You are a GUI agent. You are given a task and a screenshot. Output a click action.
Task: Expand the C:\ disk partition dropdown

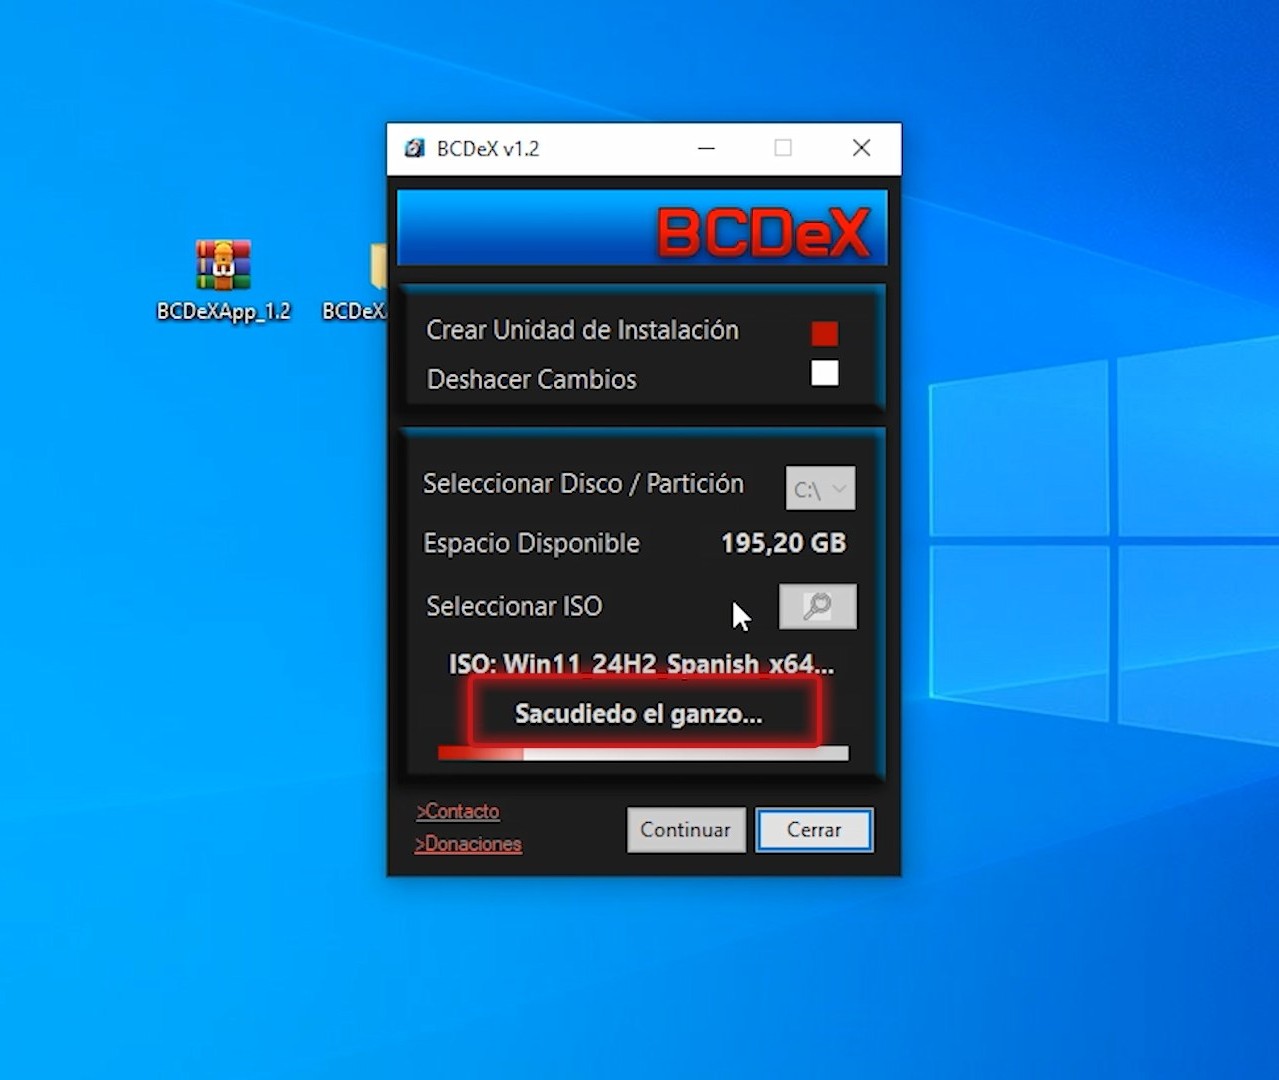[x=820, y=489]
